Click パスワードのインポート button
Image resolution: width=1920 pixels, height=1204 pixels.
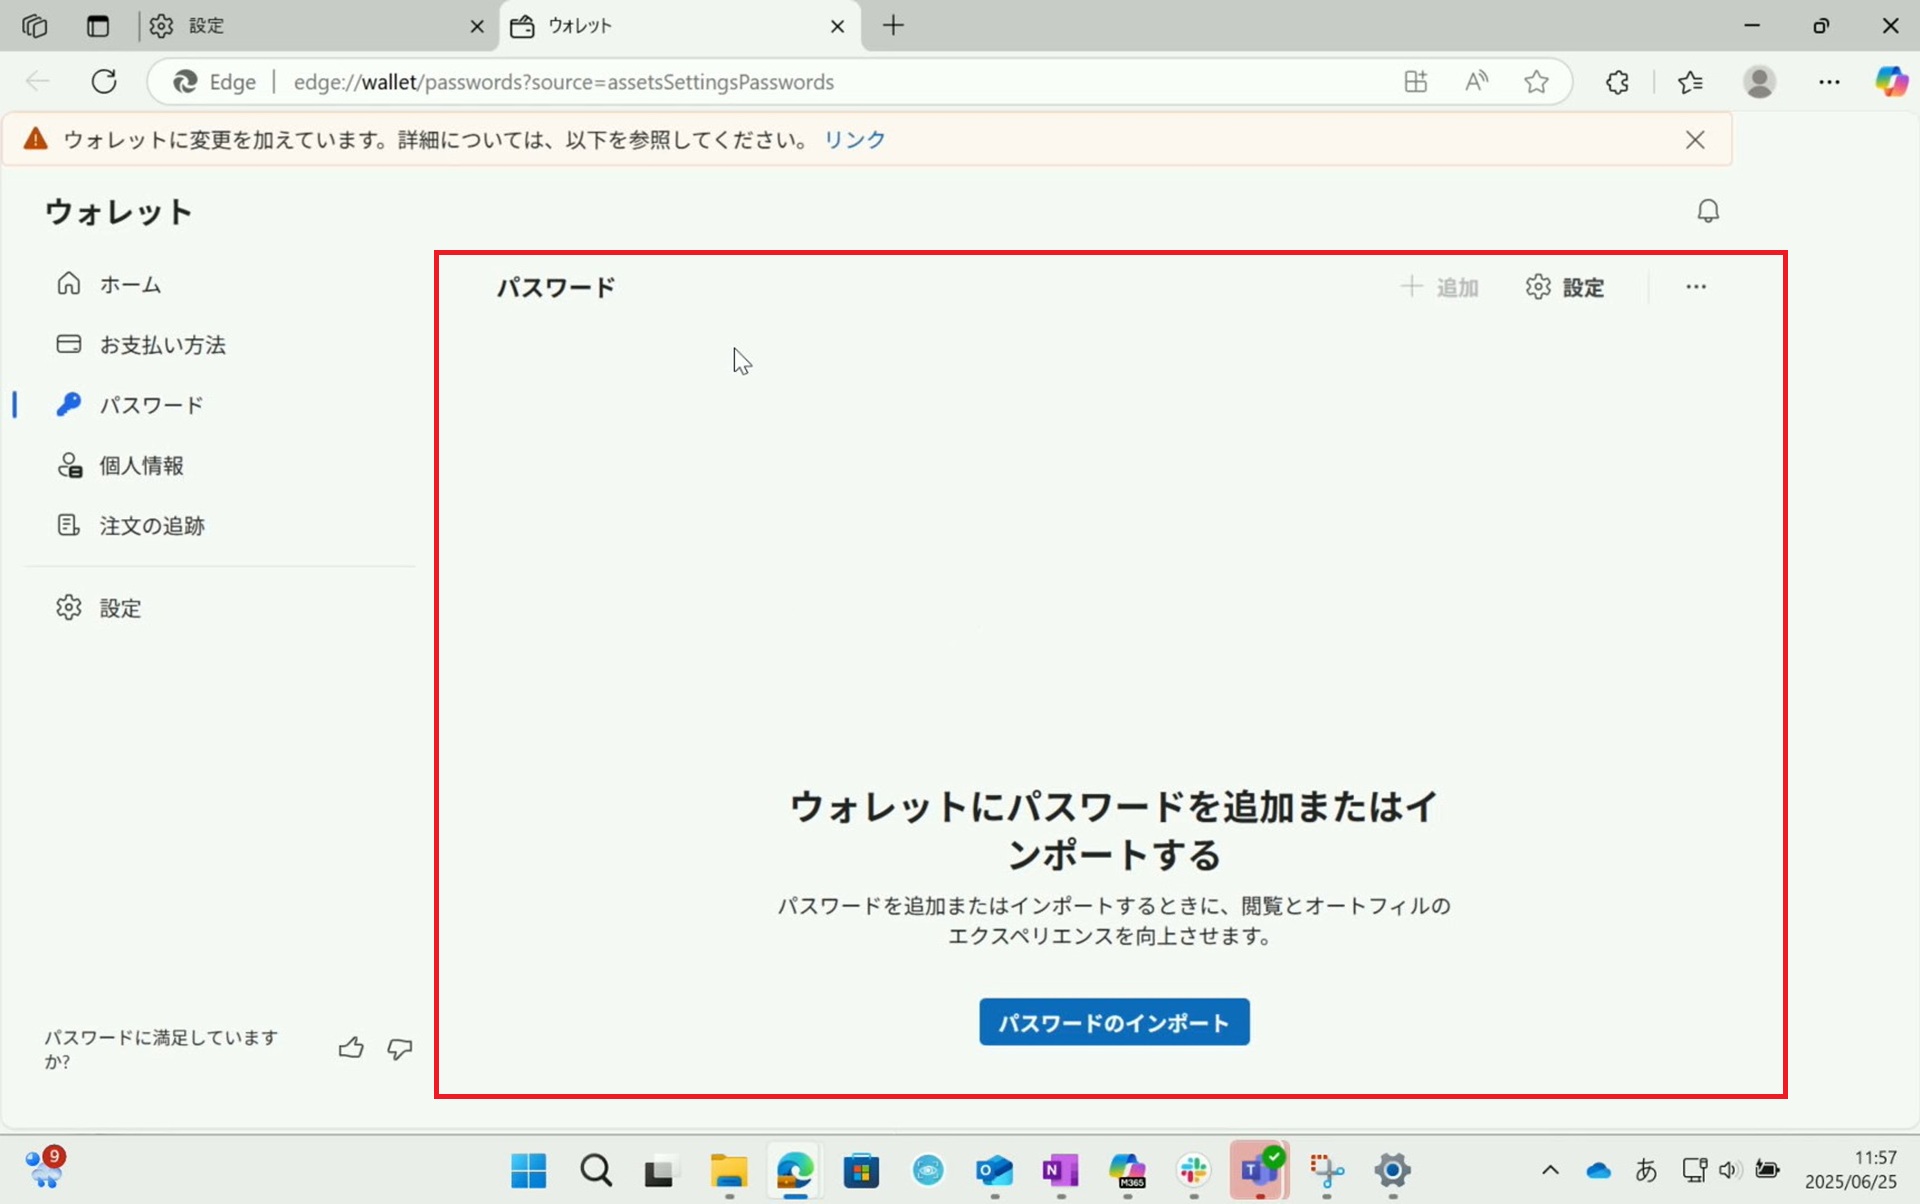(x=1114, y=1022)
